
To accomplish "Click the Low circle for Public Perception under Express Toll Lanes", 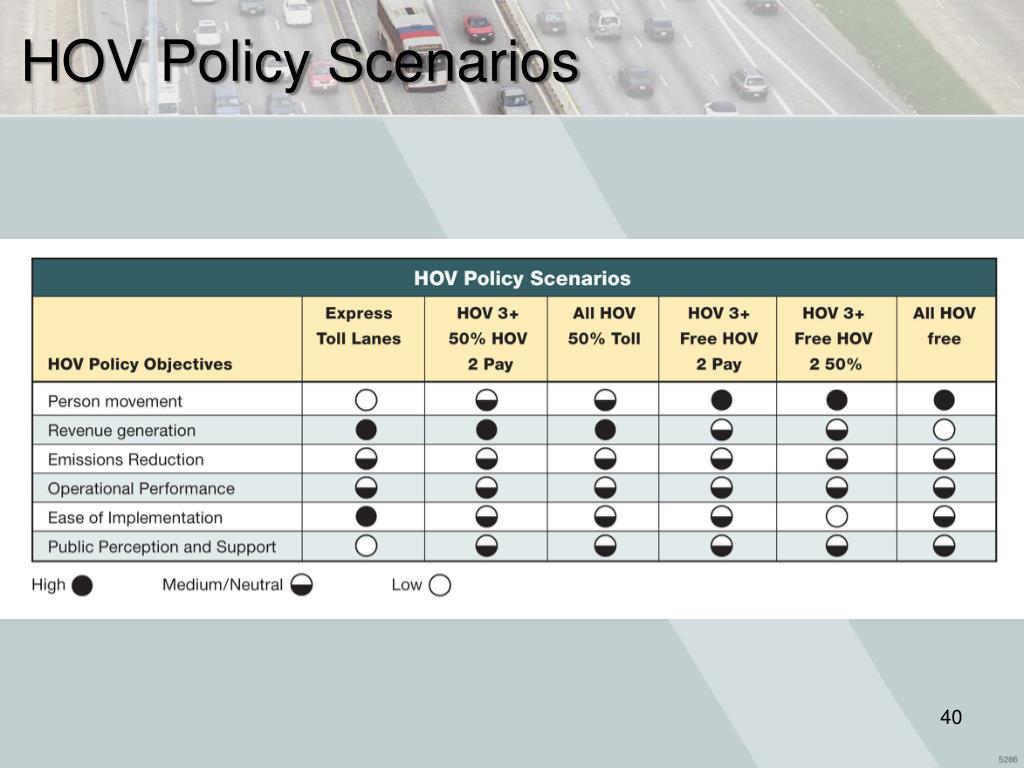I will pos(366,545).
